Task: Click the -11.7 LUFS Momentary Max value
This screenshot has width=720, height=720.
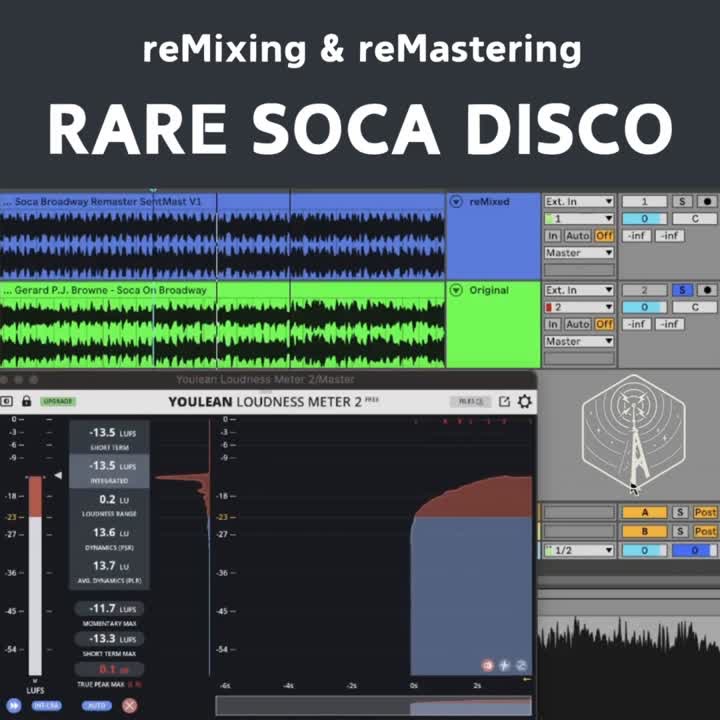Action: pos(109,609)
